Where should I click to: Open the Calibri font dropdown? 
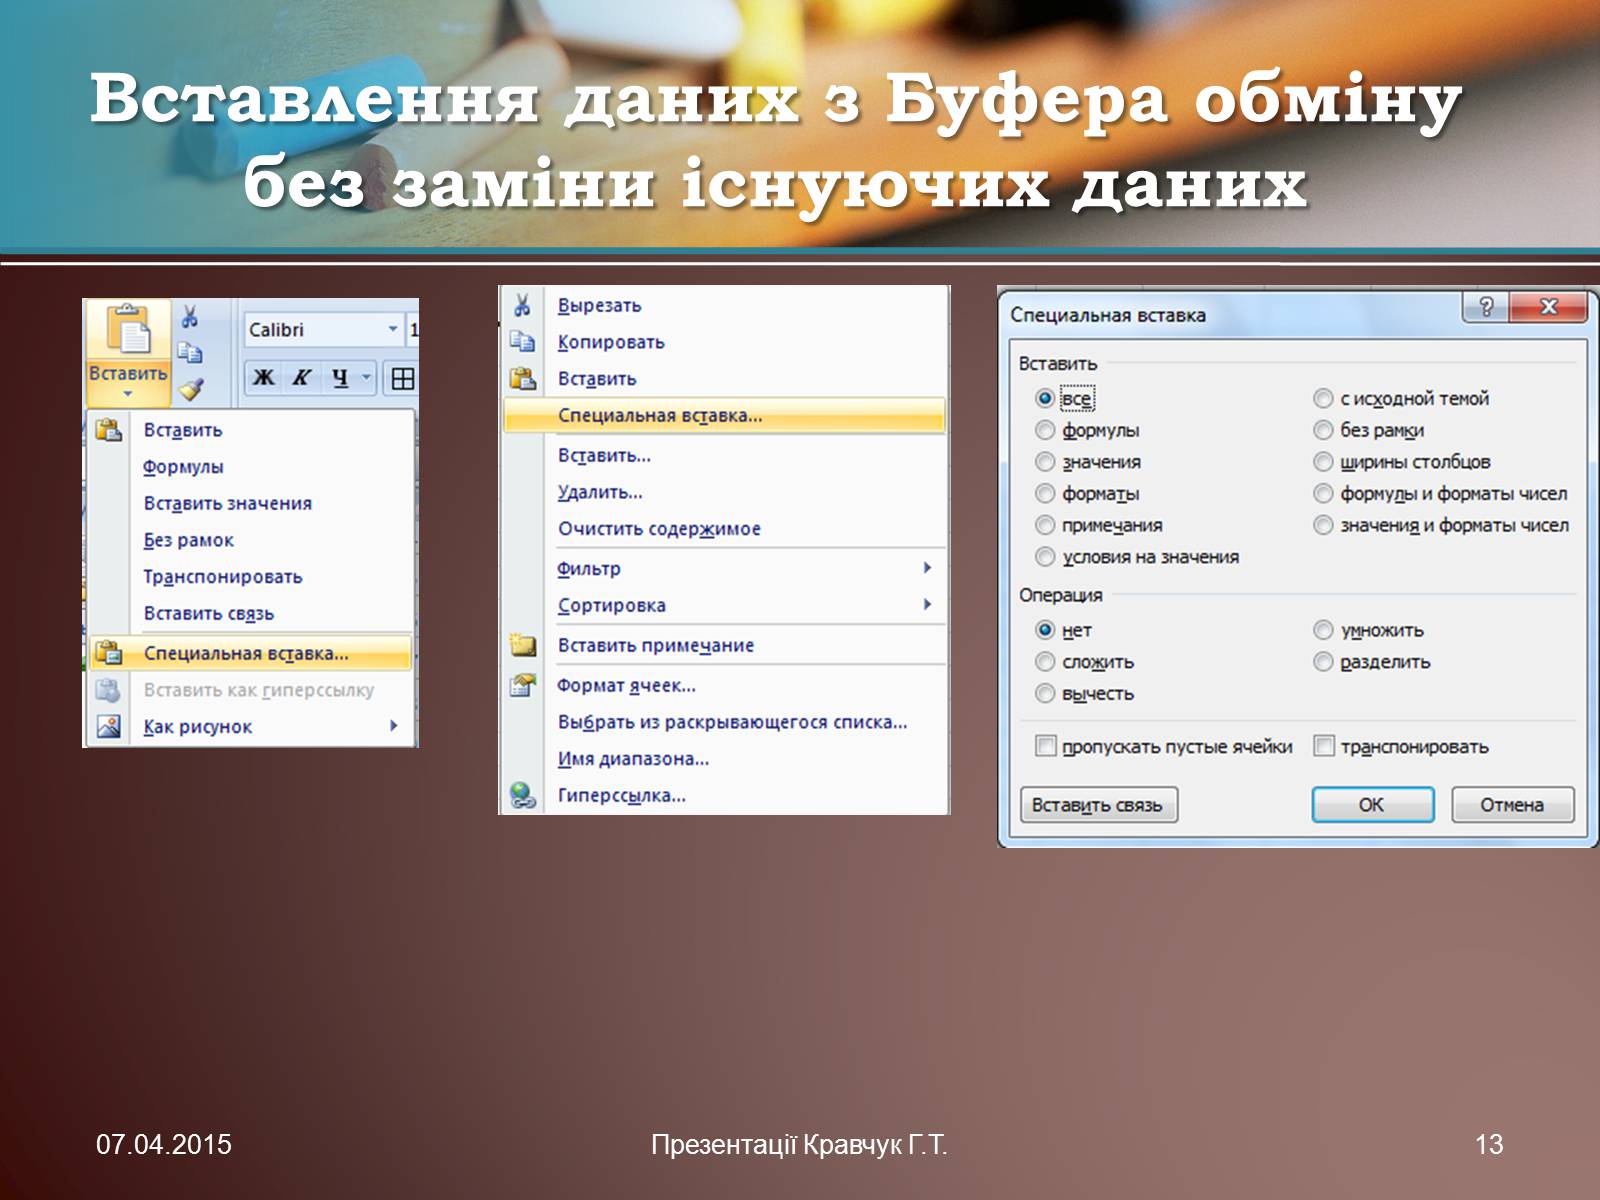coord(392,329)
